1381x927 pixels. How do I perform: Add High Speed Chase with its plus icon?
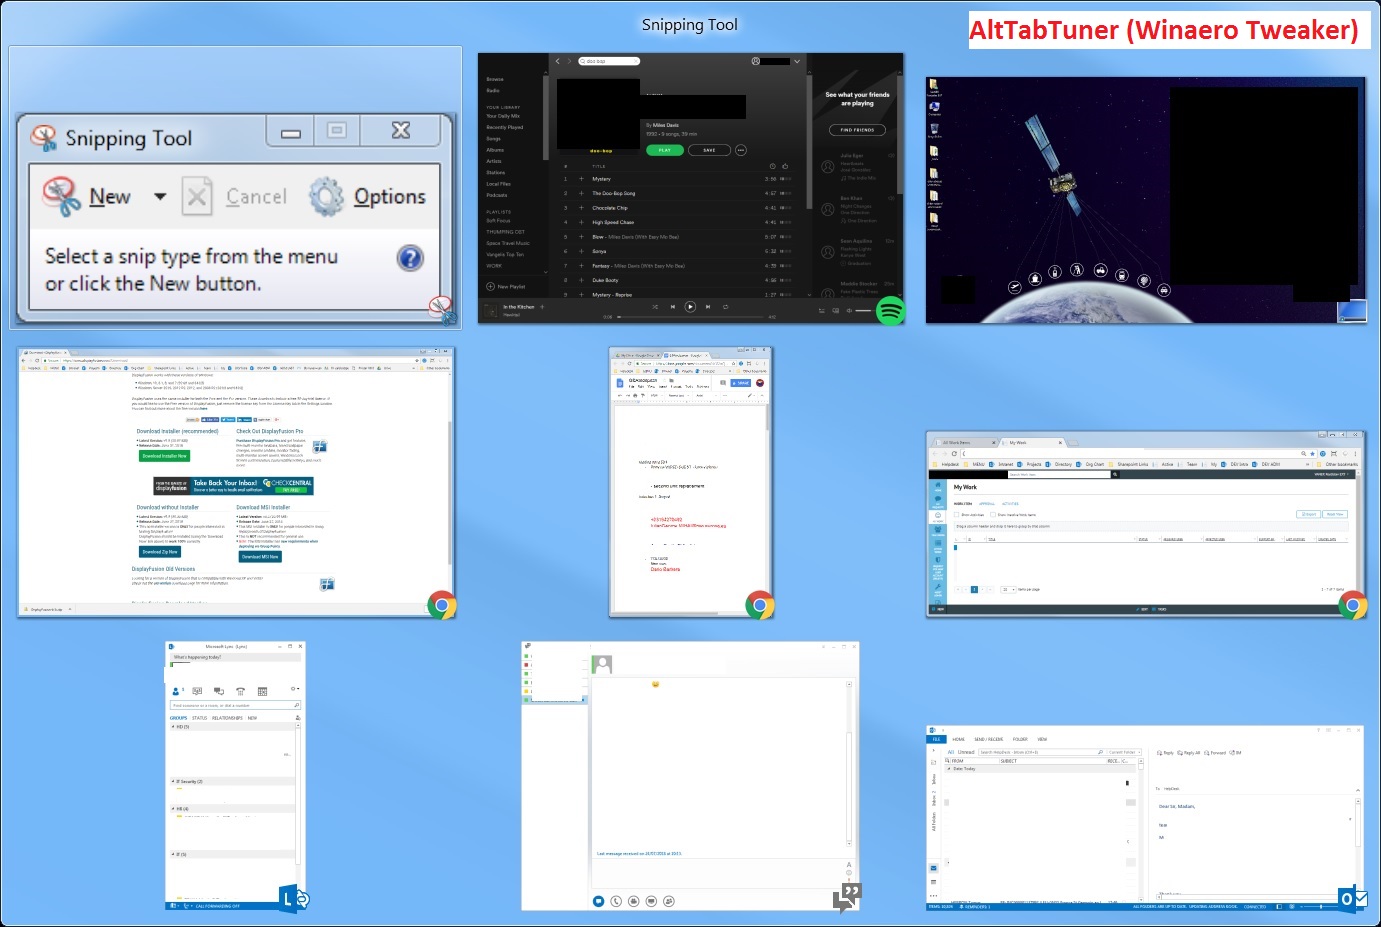(581, 222)
